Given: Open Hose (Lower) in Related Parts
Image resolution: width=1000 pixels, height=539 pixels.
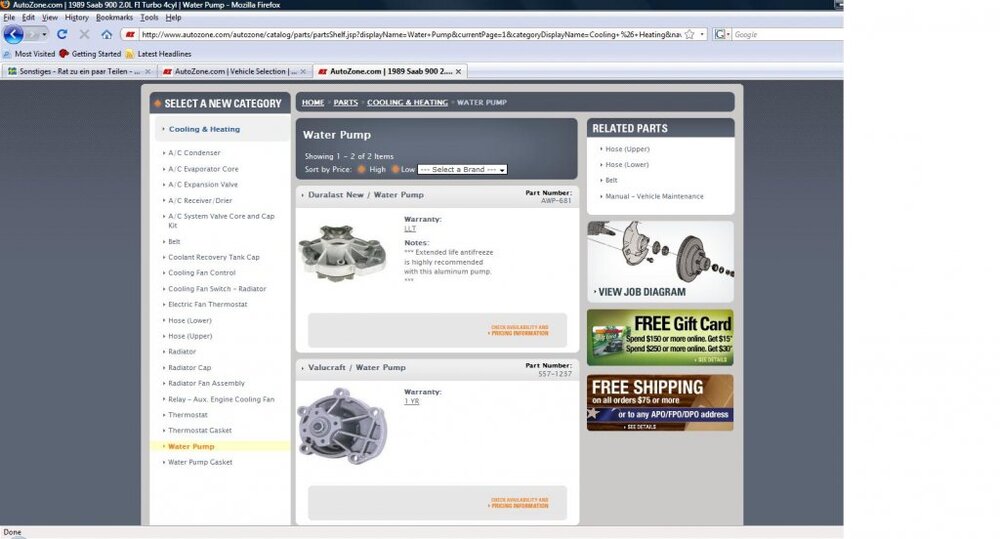Looking at the screenshot, I should click(627, 165).
